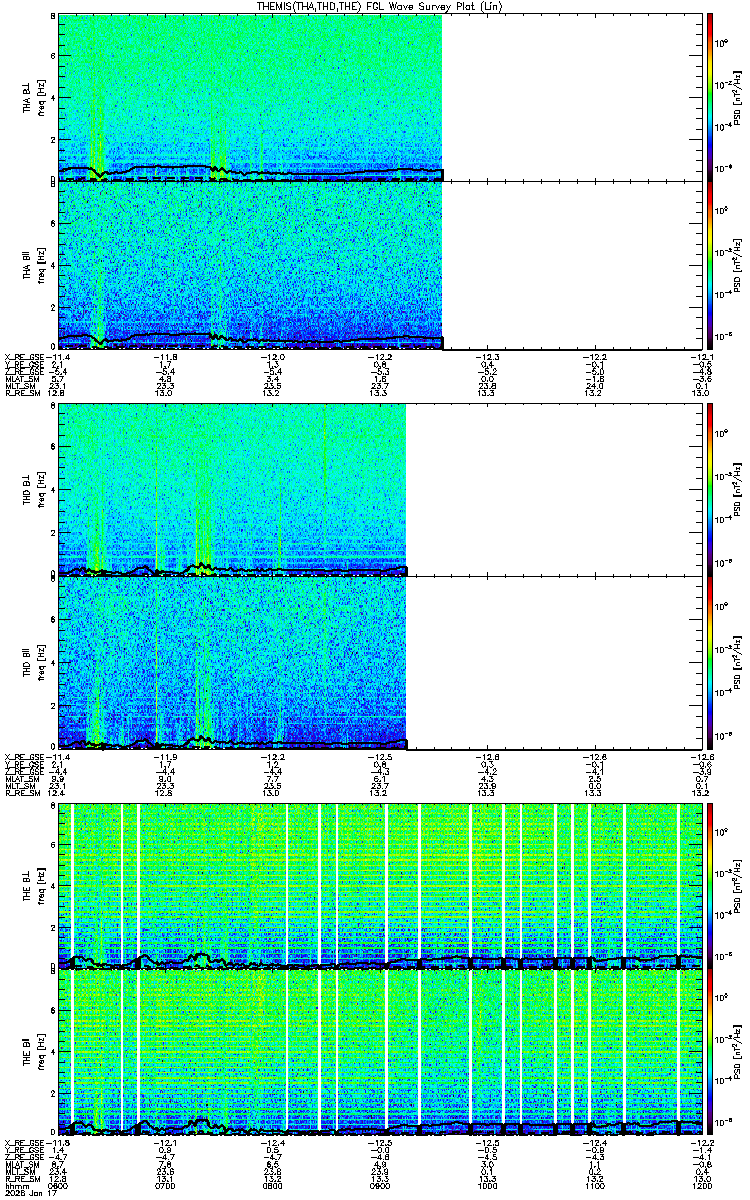Viewport: 750px width, 1200px height.
Task: Click the THA B-parallel spectrogram panel
Action: pyautogui.click(x=379, y=265)
